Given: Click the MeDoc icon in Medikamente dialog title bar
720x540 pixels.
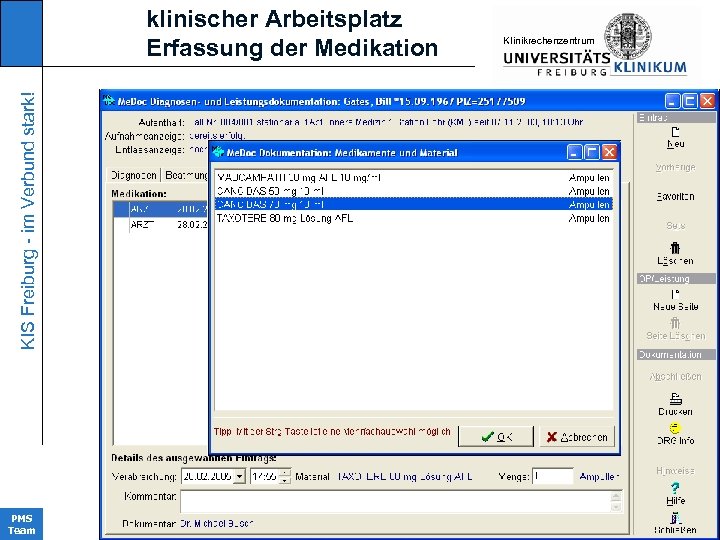Looking at the screenshot, I should [218, 152].
